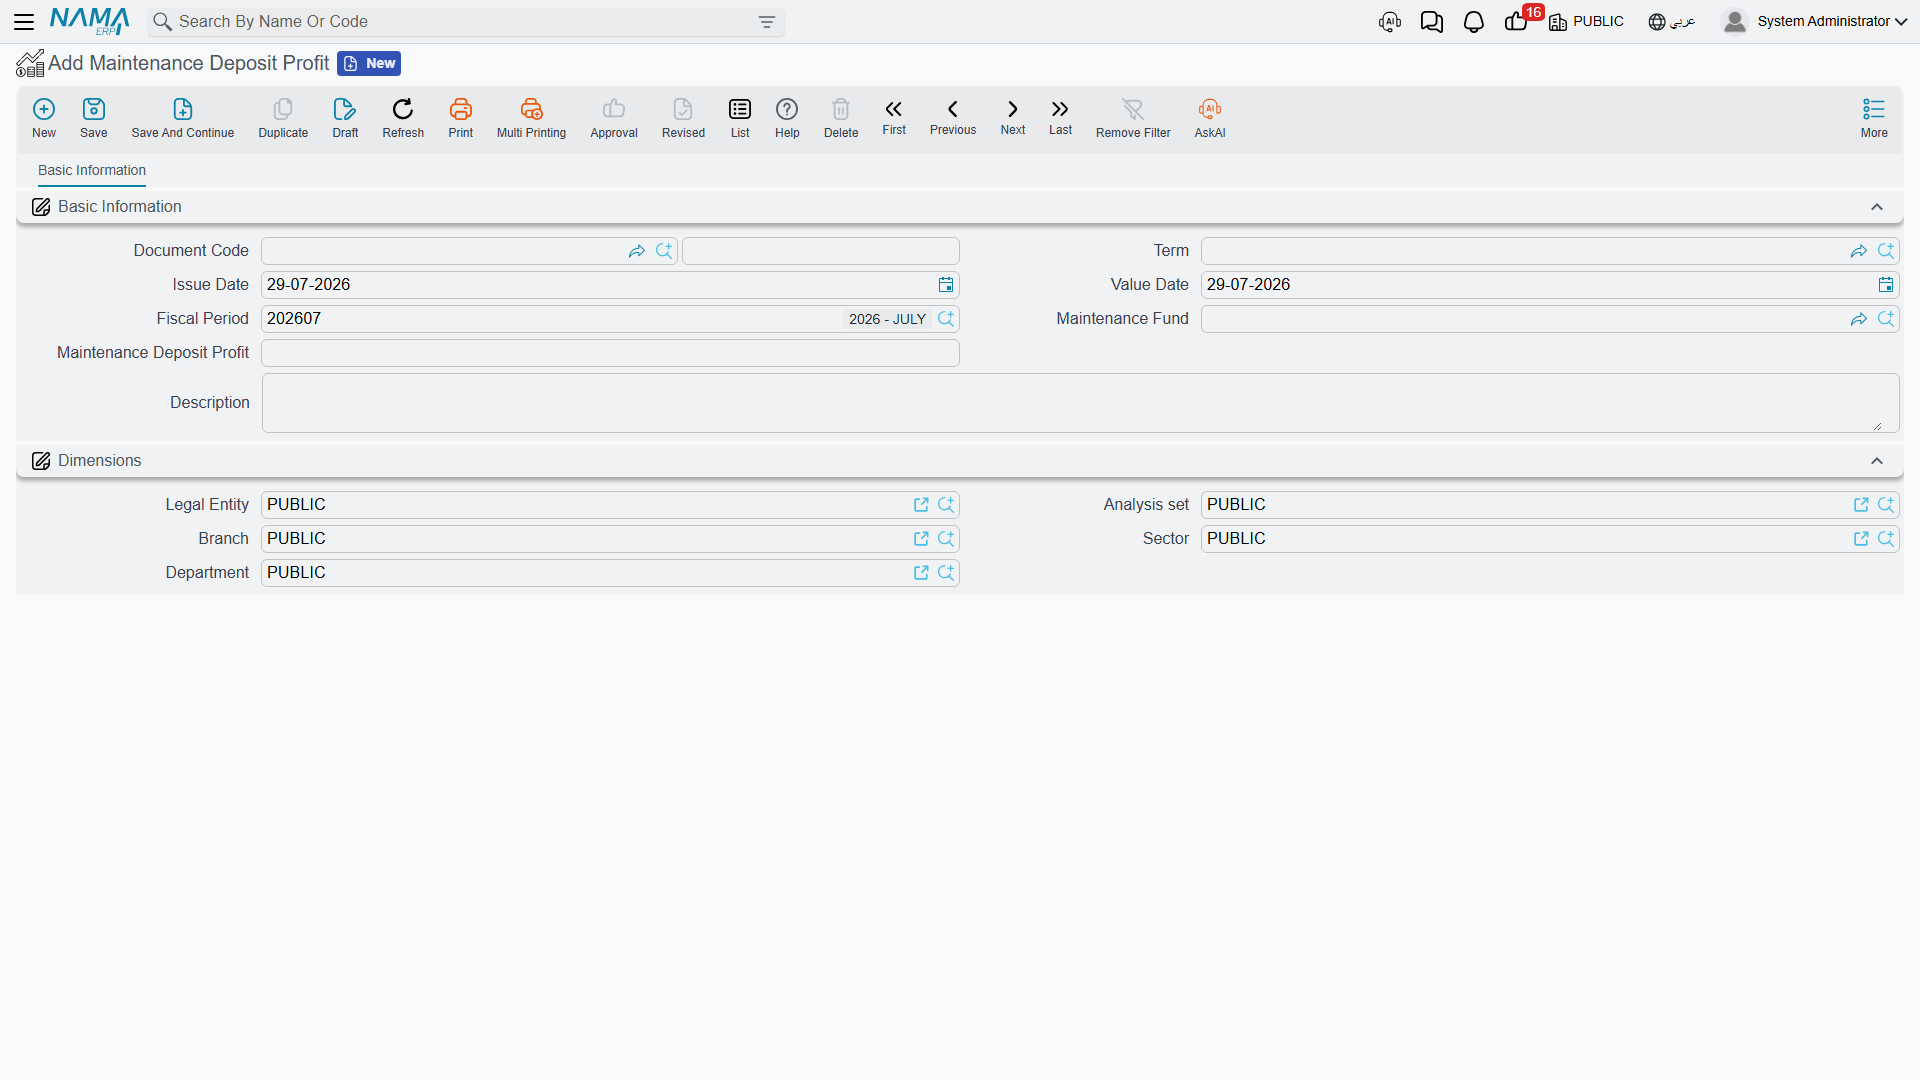Go to Next record
The image size is (1920, 1080).
(x=1013, y=117)
